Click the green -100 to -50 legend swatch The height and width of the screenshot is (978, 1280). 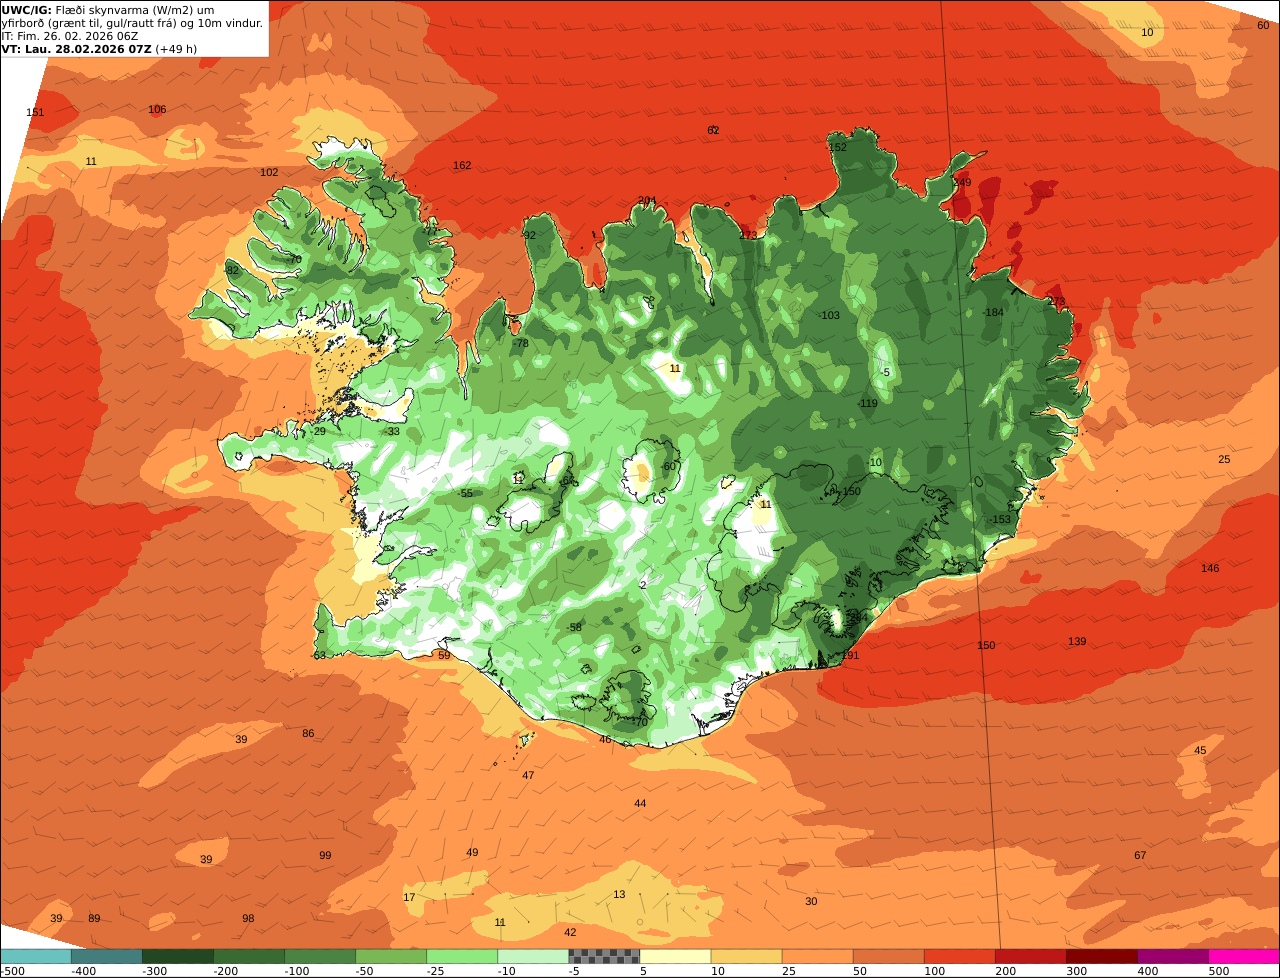pos(319,956)
